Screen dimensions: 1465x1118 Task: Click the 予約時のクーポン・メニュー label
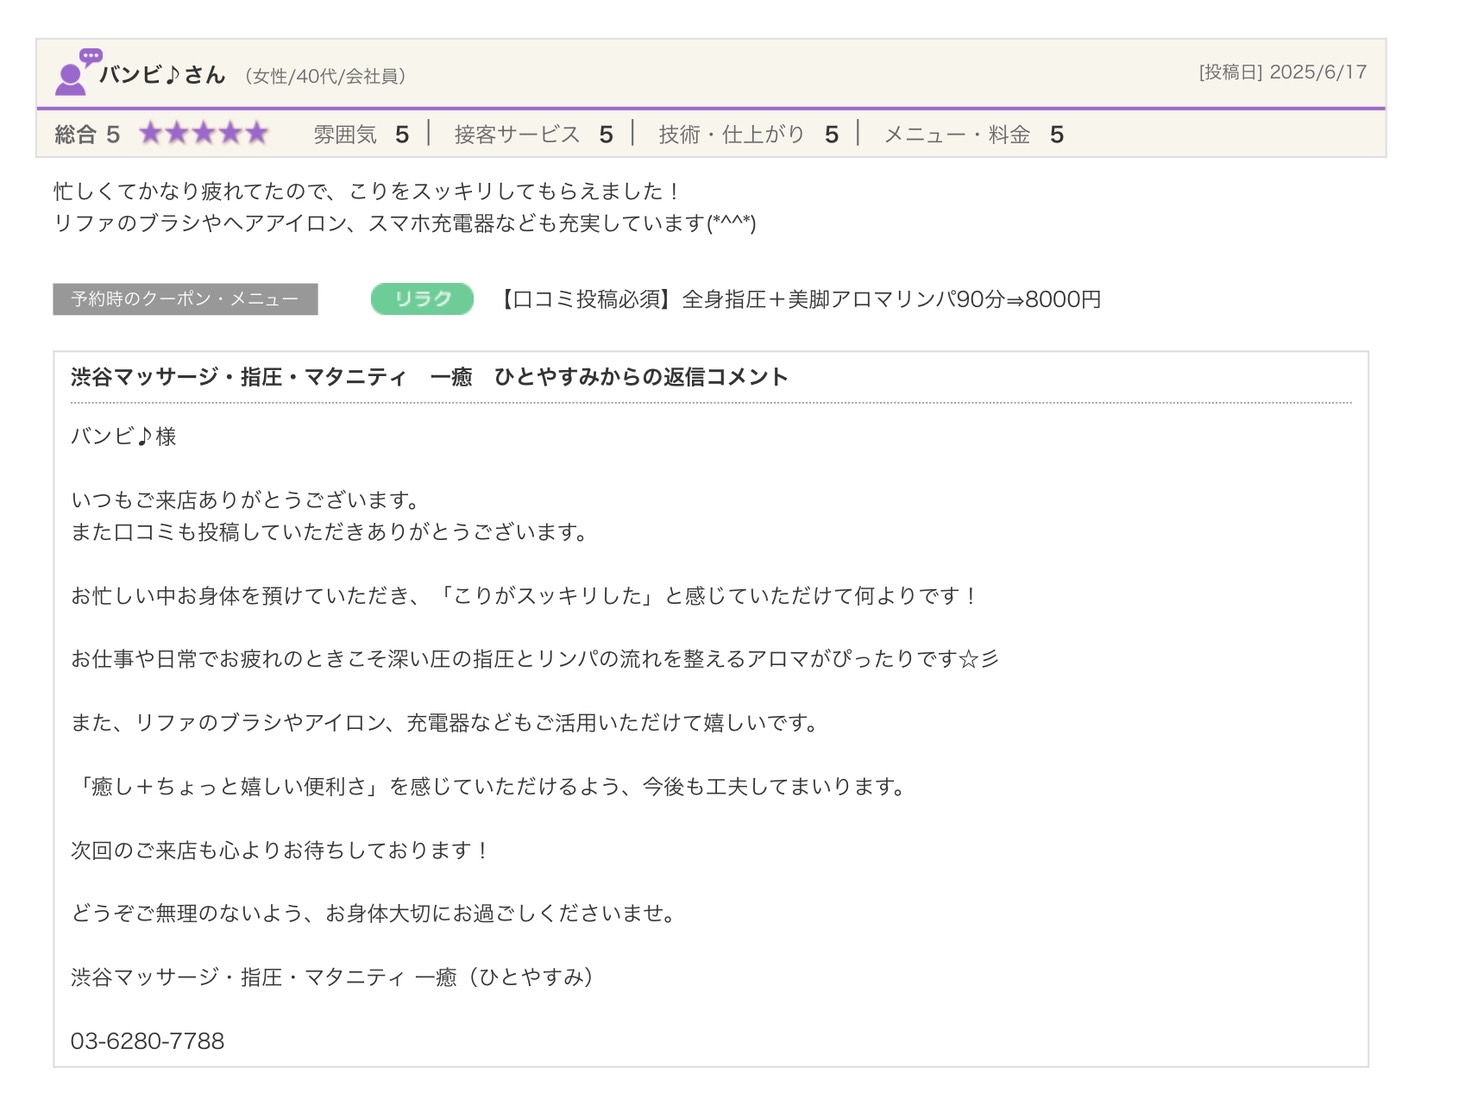click(x=185, y=299)
